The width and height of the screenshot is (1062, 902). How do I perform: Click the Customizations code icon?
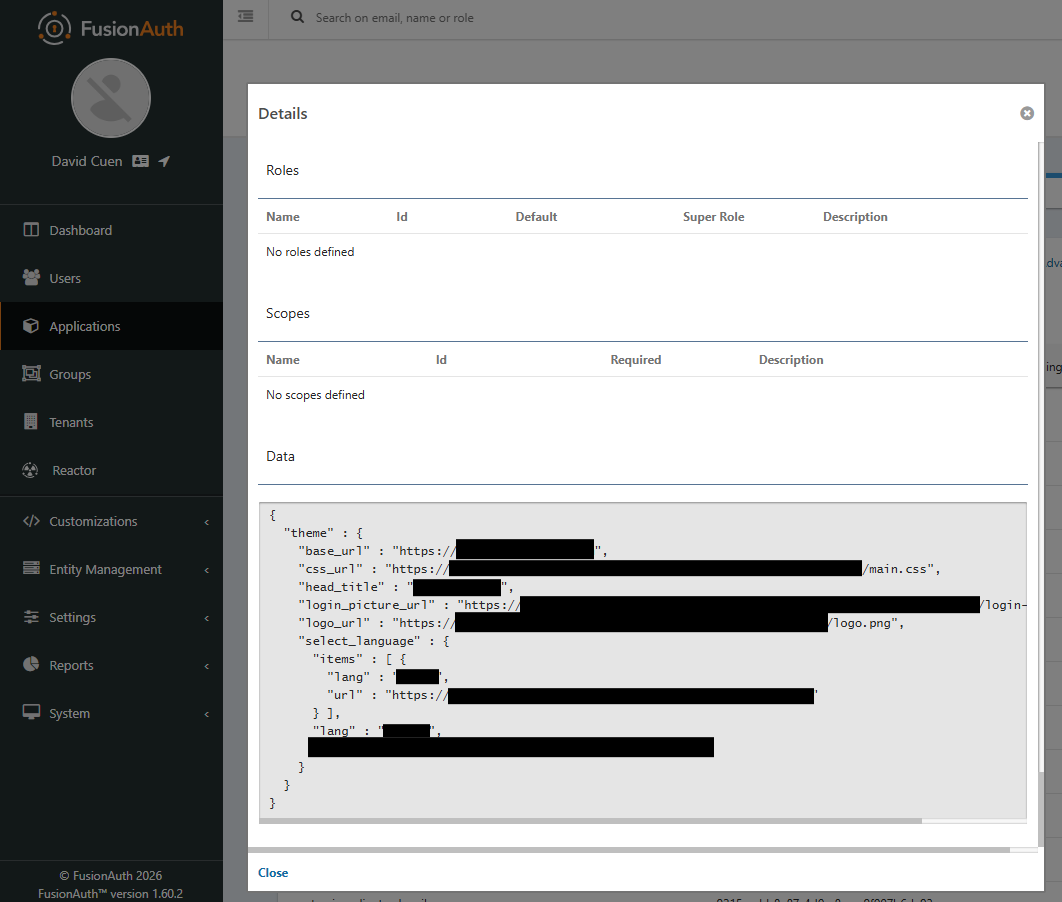(x=31, y=521)
